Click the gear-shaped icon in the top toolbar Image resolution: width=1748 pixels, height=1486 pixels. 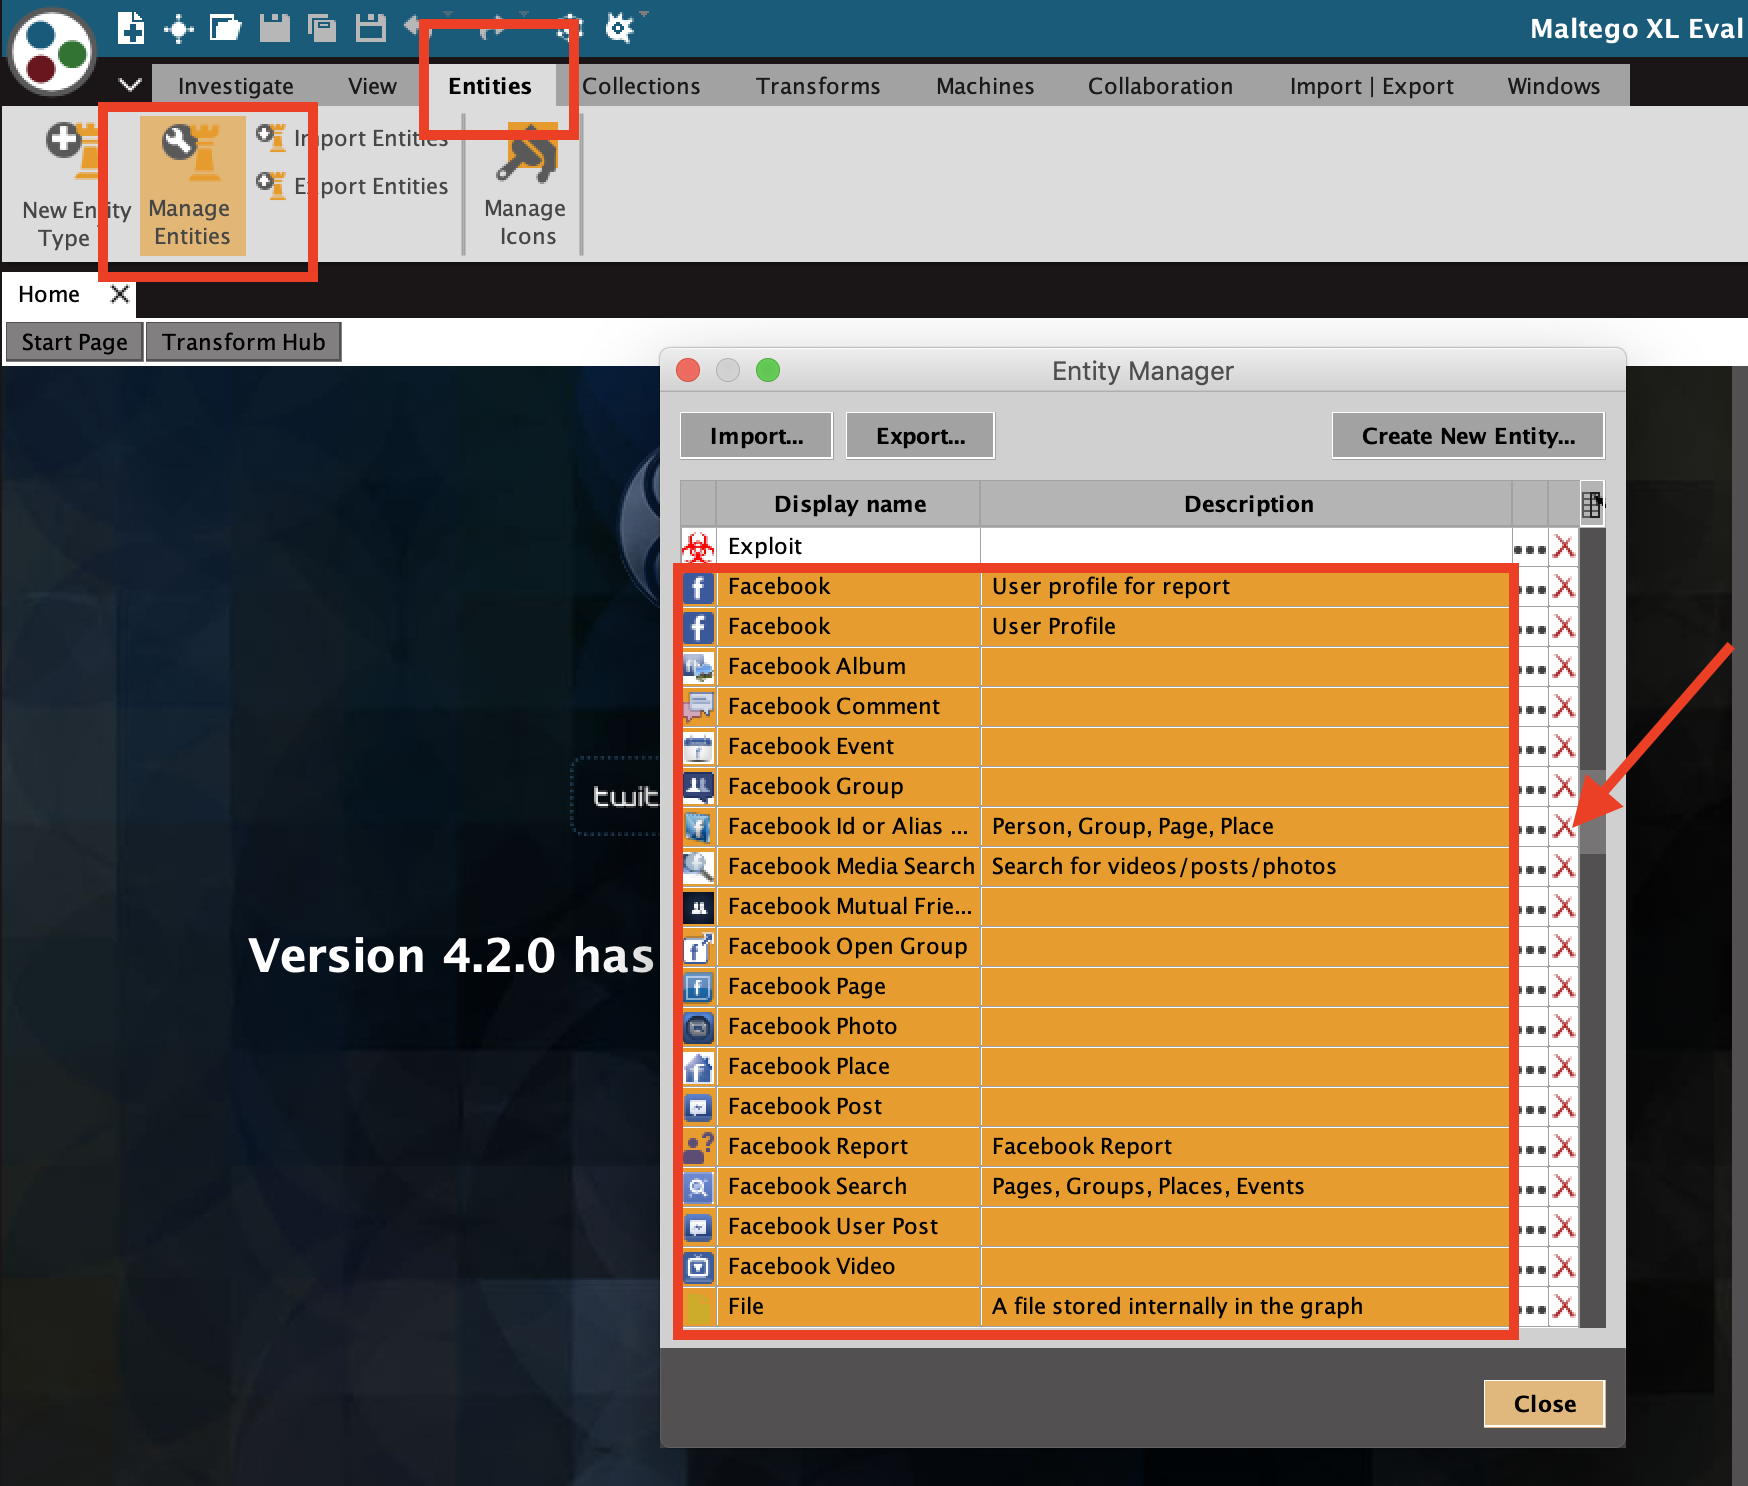point(619,27)
